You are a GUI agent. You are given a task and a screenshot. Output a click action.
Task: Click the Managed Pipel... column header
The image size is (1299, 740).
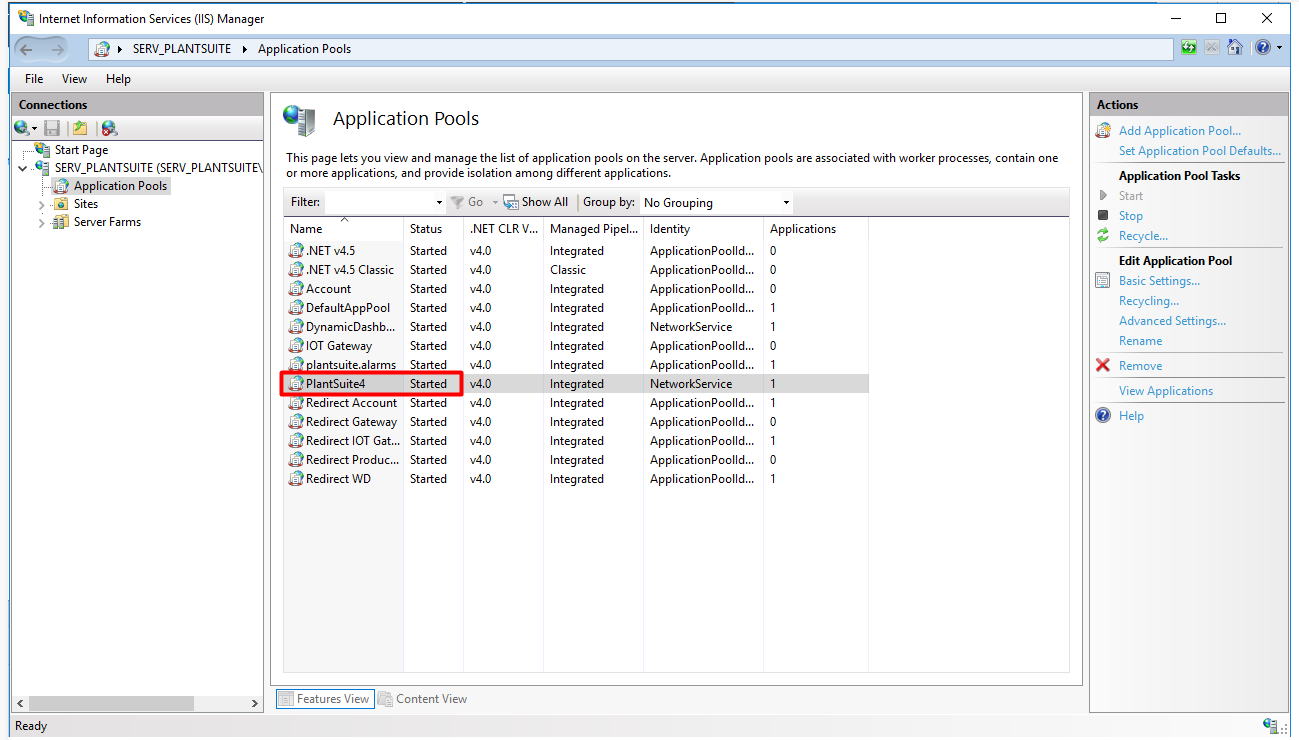pos(593,229)
